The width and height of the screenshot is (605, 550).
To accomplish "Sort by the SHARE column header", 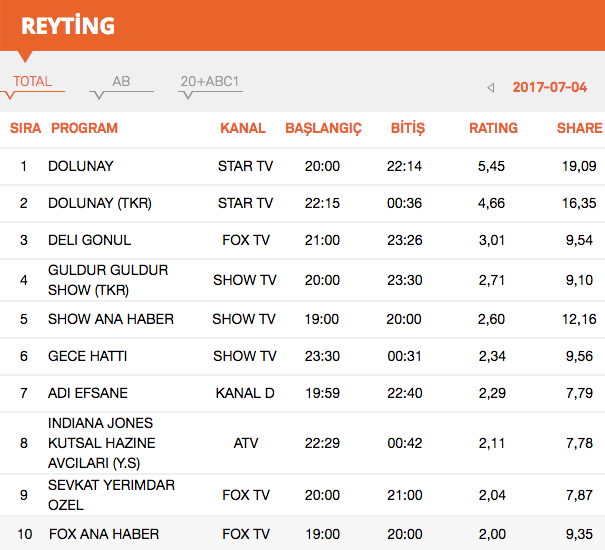I will 579,128.
